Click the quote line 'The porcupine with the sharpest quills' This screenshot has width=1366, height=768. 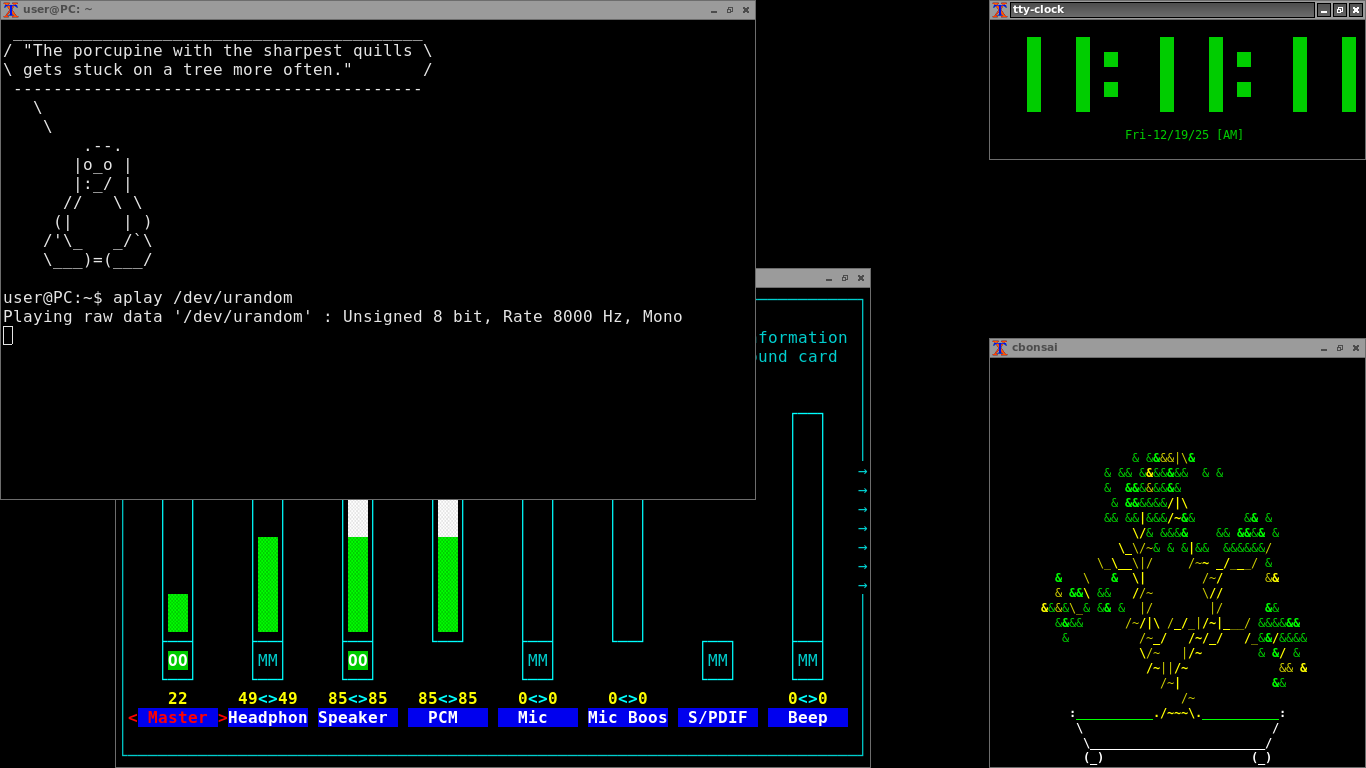pos(218,51)
